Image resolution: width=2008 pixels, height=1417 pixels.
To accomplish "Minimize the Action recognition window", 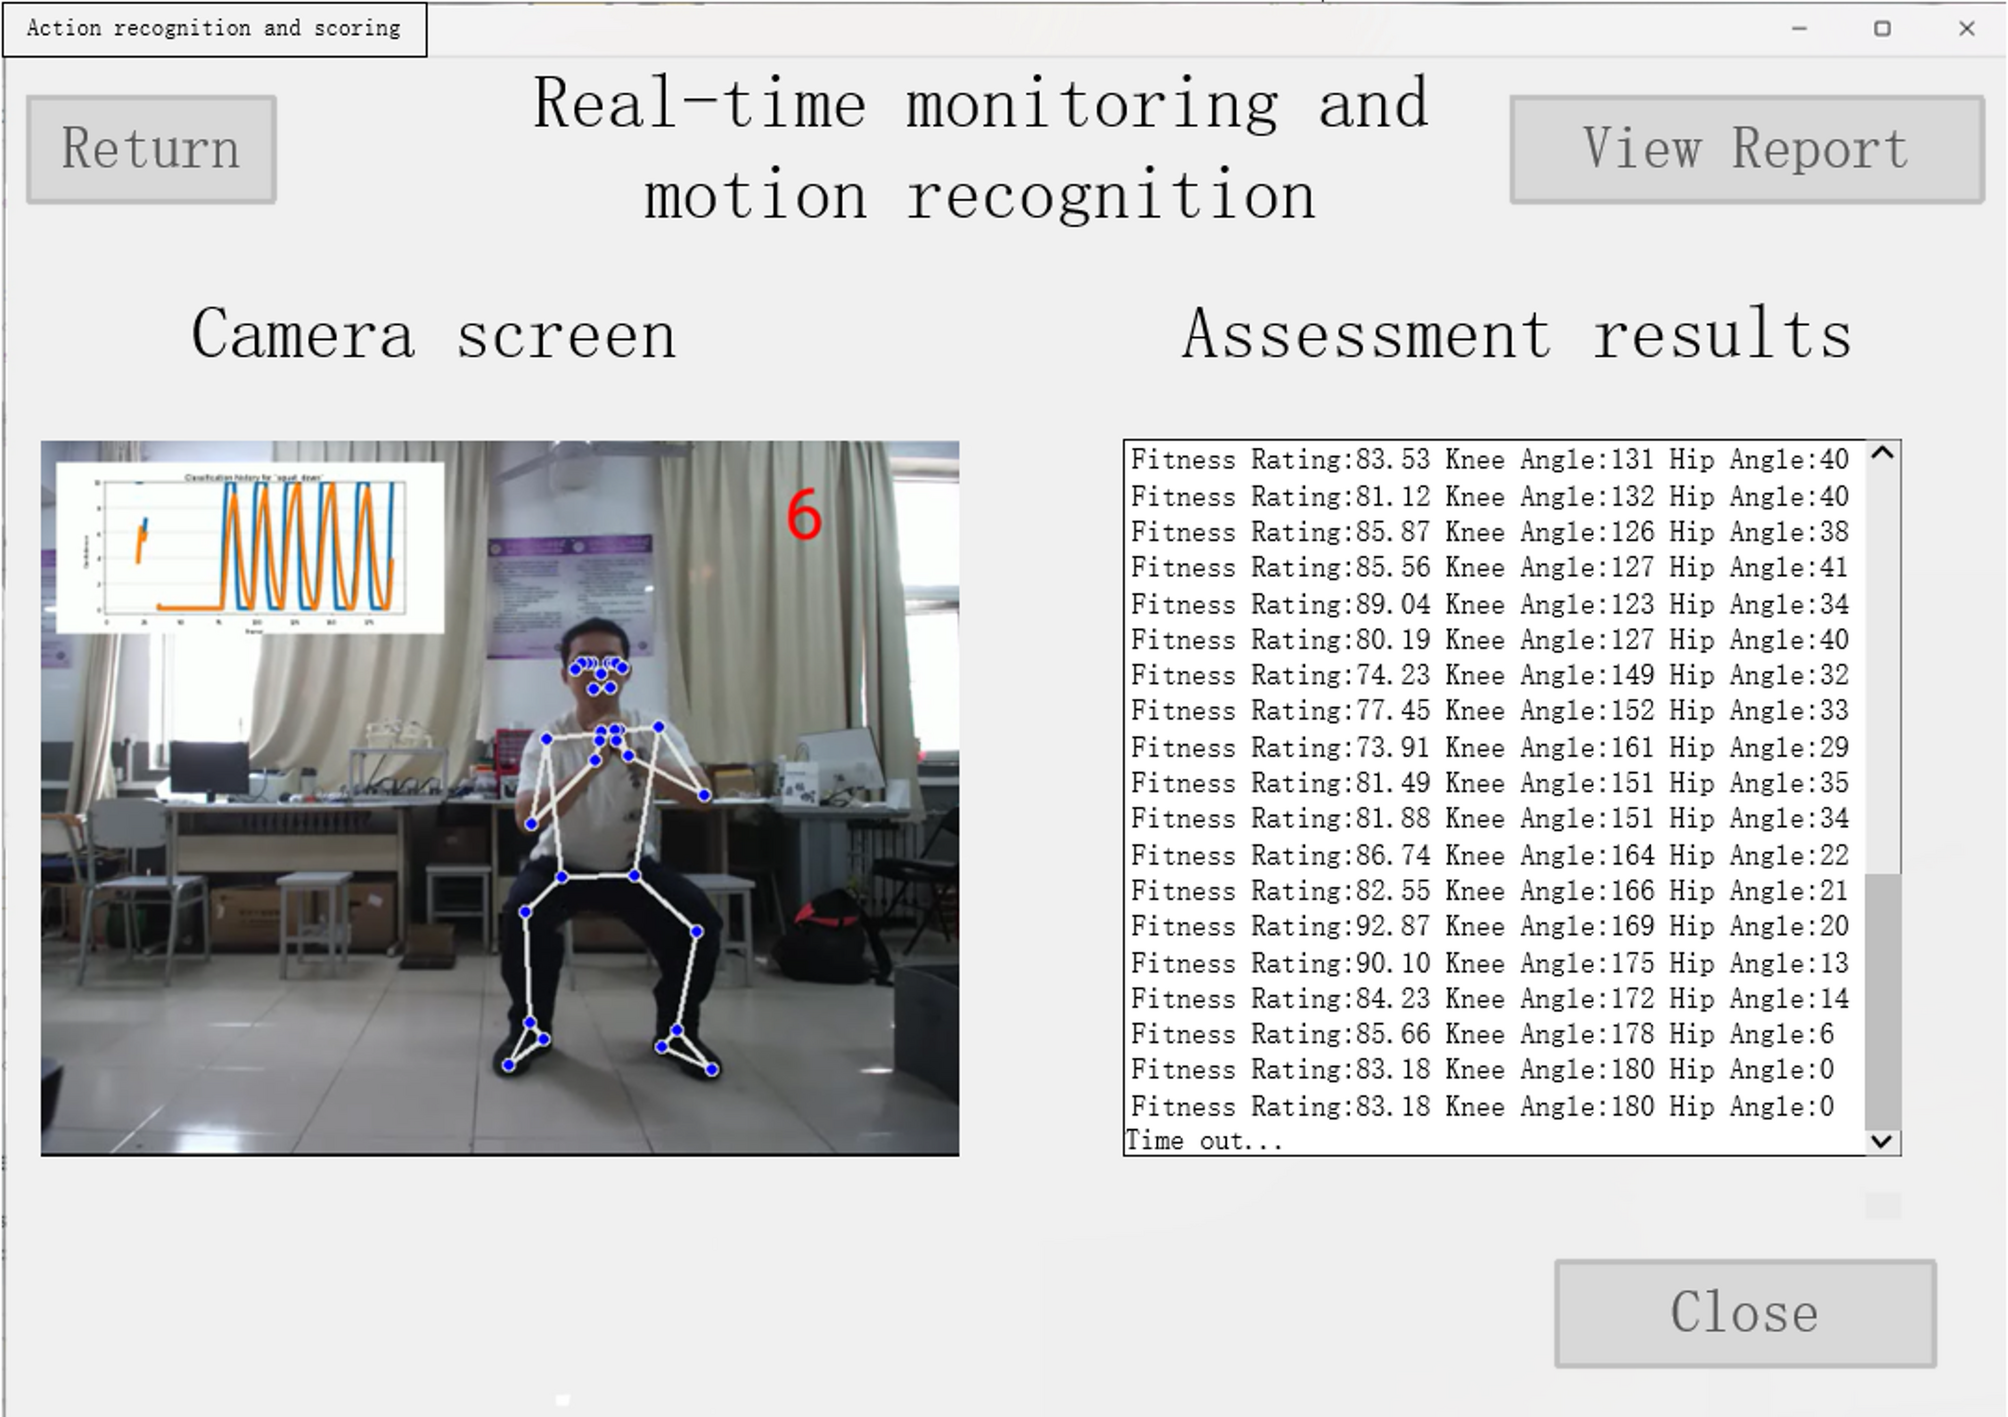I will 1799,29.
